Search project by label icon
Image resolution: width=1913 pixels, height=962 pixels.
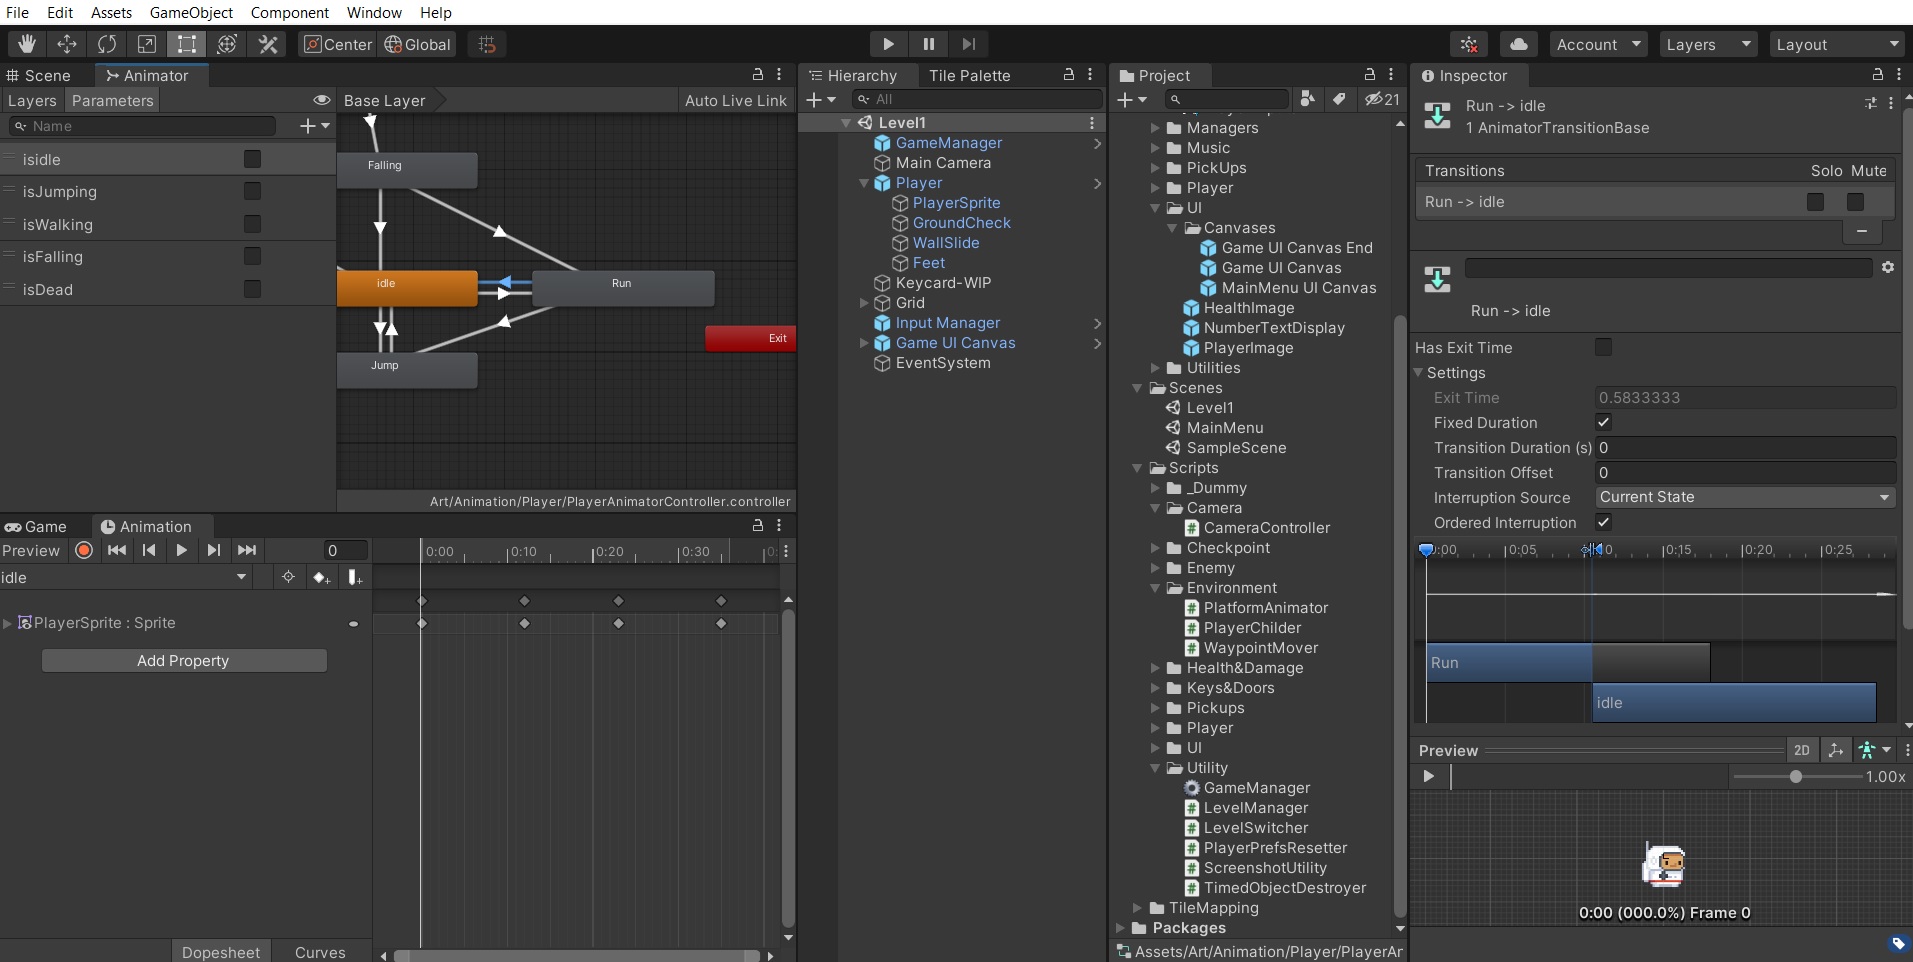[1339, 99]
